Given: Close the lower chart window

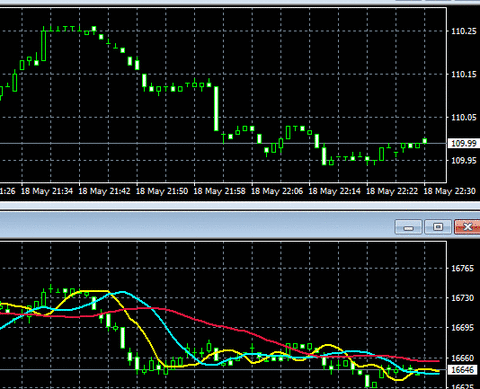Looking at the screenshot, I should (x=467, y=227).
